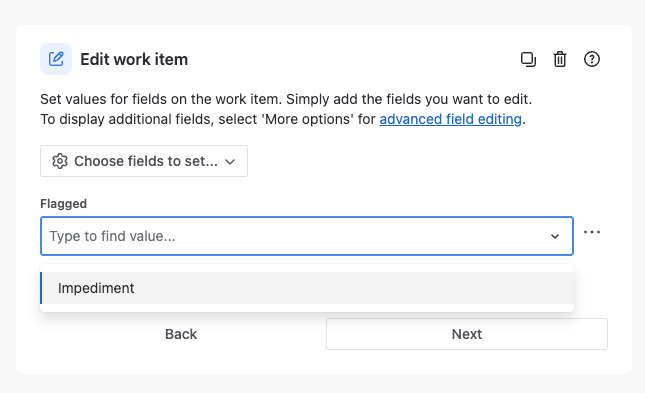
Task: Click the Flagged field label
Action: pos(64,204)
